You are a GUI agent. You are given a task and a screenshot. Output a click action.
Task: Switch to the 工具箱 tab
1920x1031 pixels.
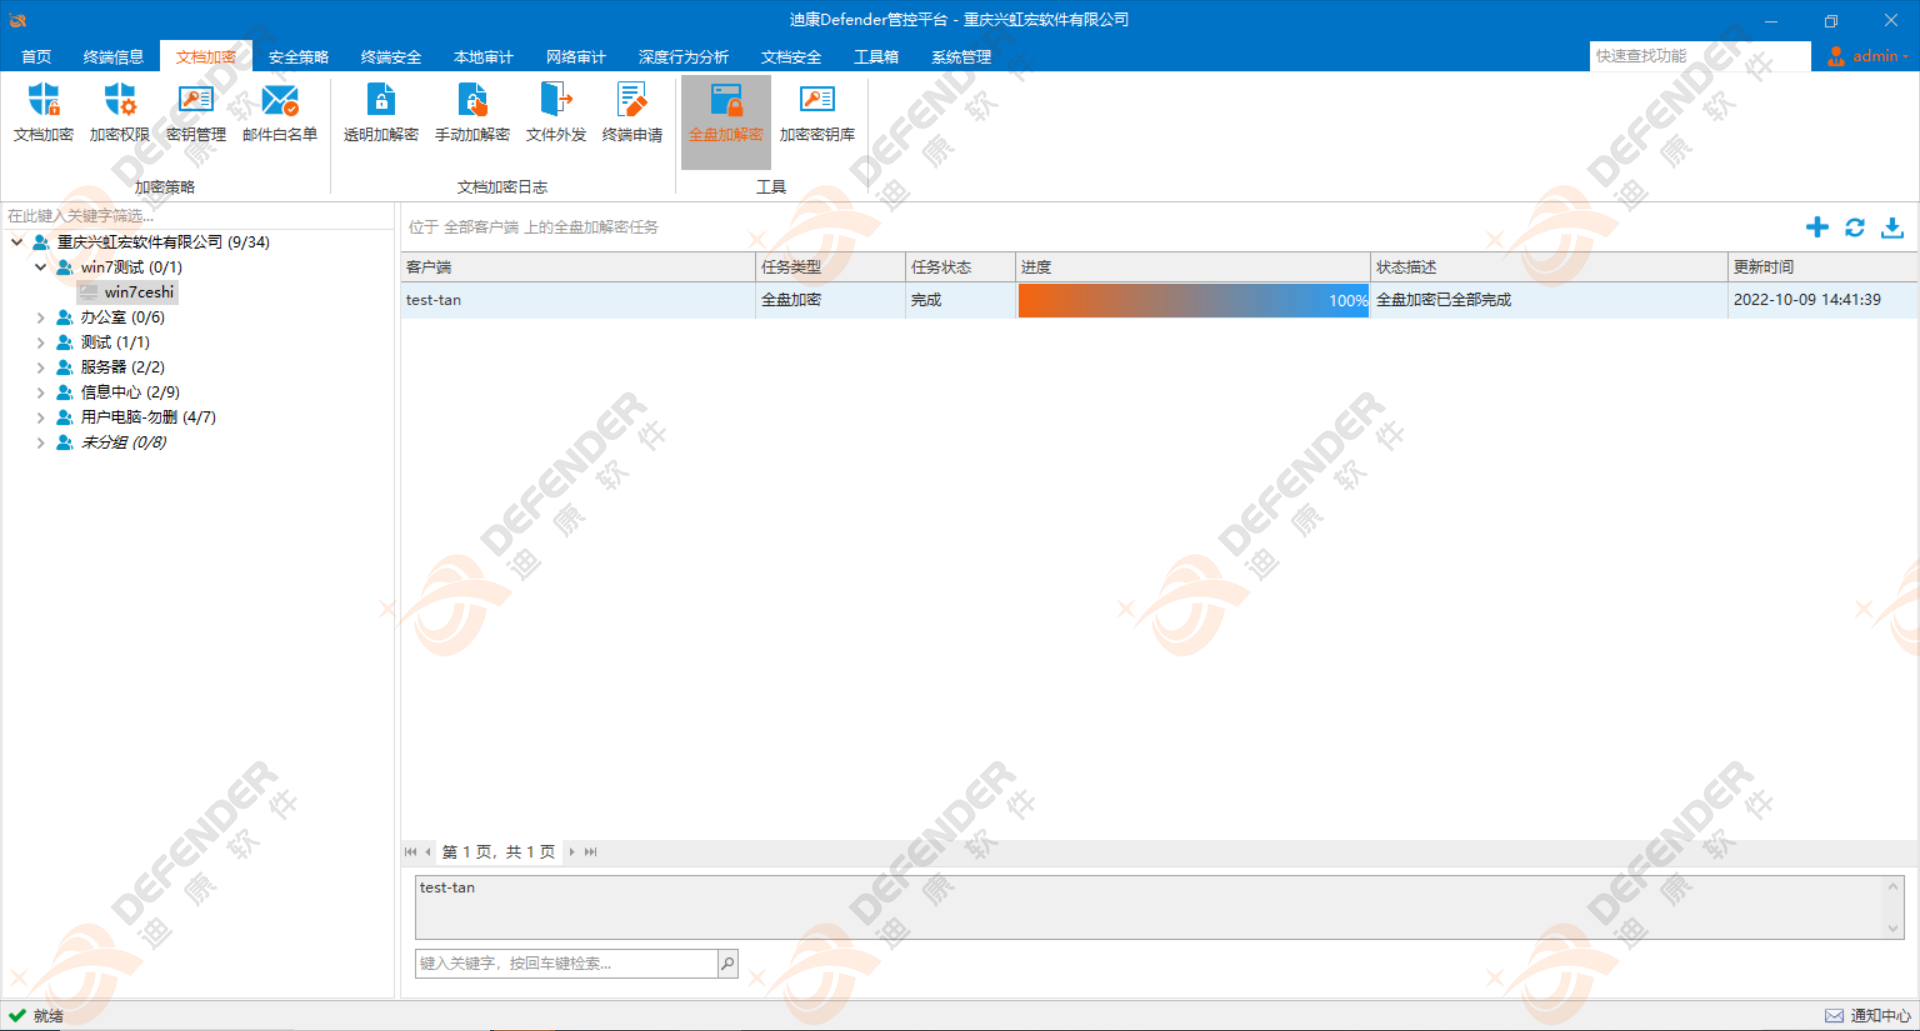click(876, 57)
